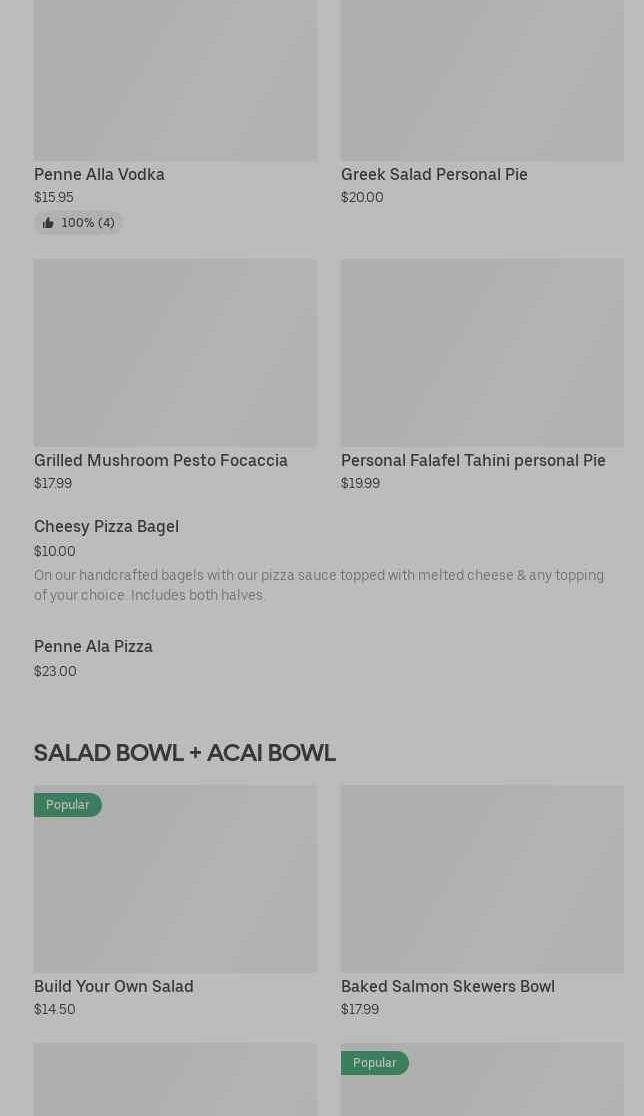Open Personal Falafel Tahini personal Pie item

(x=473, y=460)
